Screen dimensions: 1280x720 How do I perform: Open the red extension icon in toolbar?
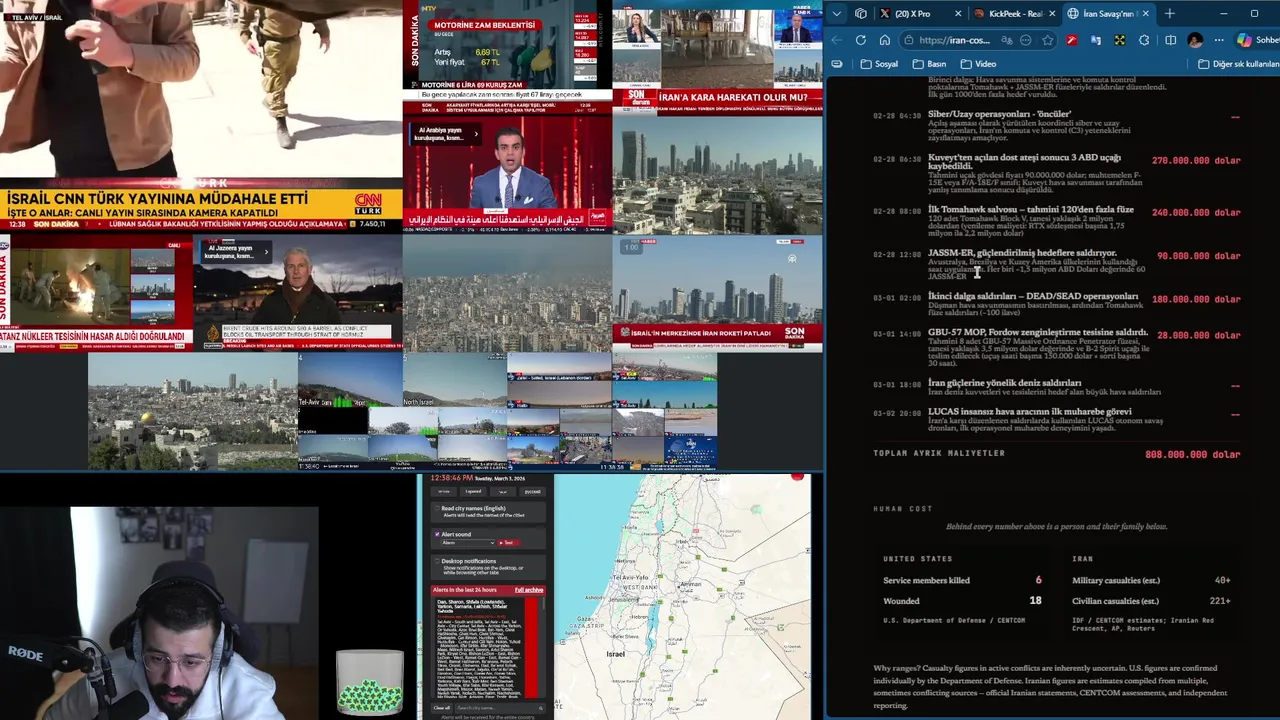(x=1072, y=40)
